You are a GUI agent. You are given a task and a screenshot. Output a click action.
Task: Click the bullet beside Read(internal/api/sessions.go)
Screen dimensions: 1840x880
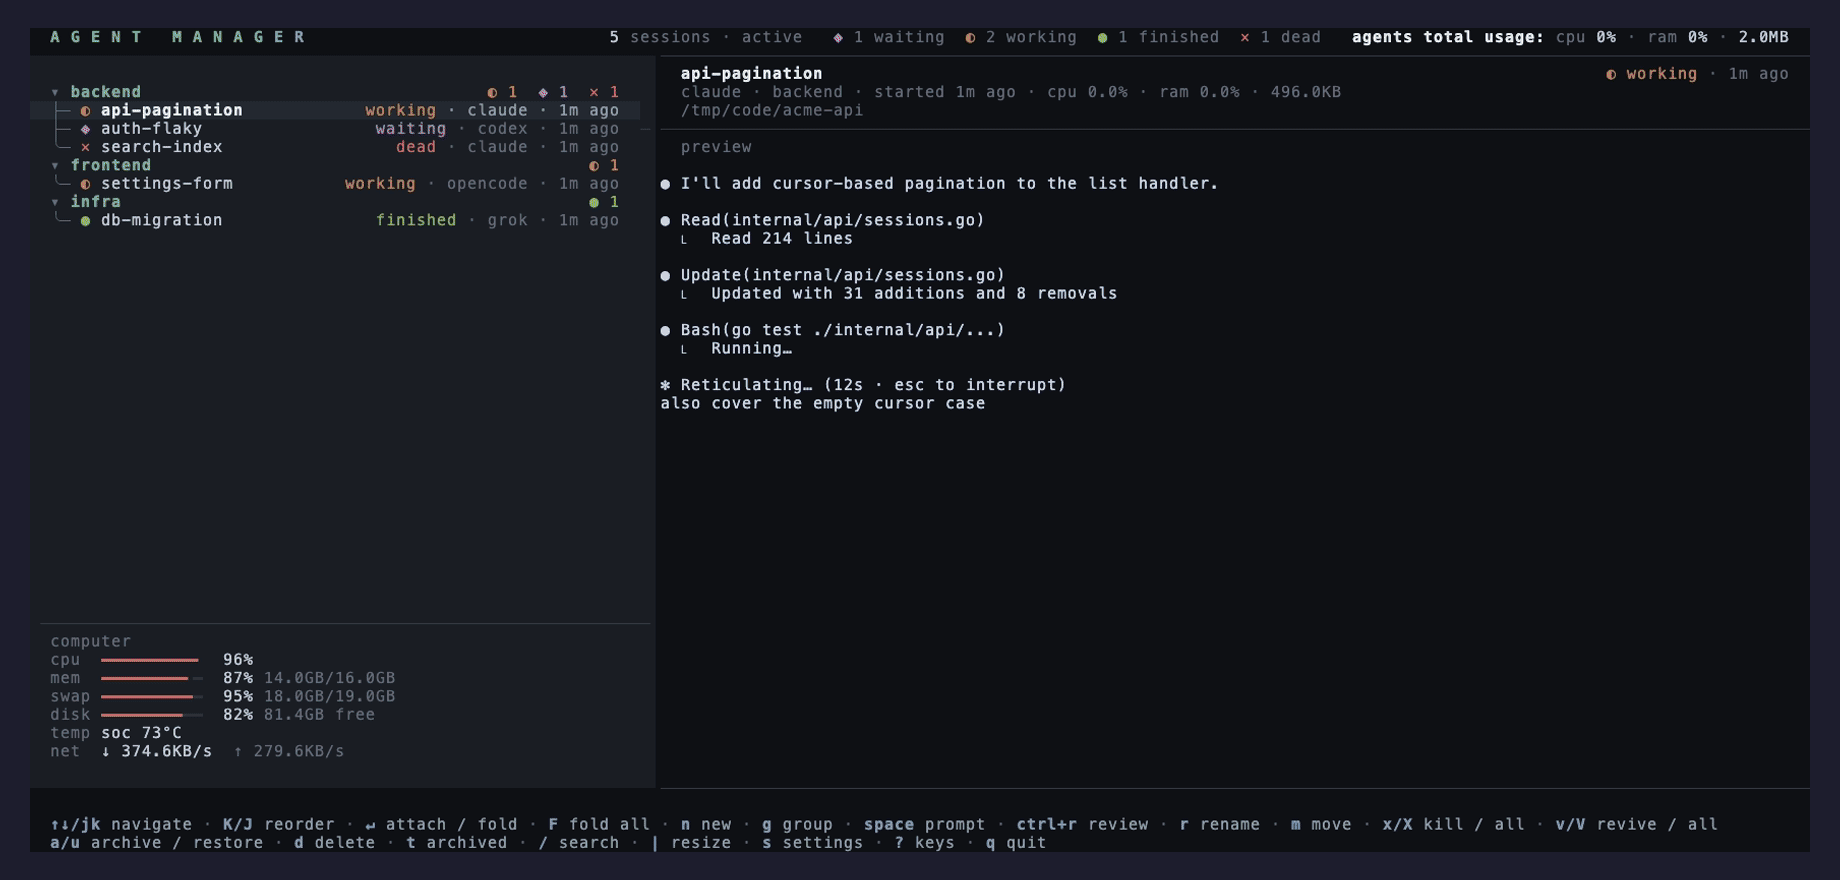[x=665, y=221]
